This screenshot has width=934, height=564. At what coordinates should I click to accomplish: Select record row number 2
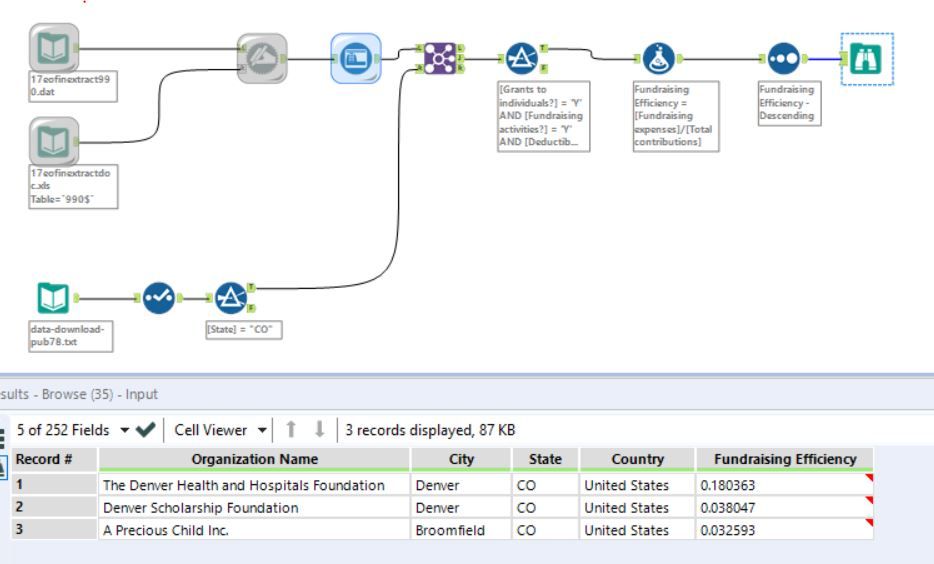[54, 507]
